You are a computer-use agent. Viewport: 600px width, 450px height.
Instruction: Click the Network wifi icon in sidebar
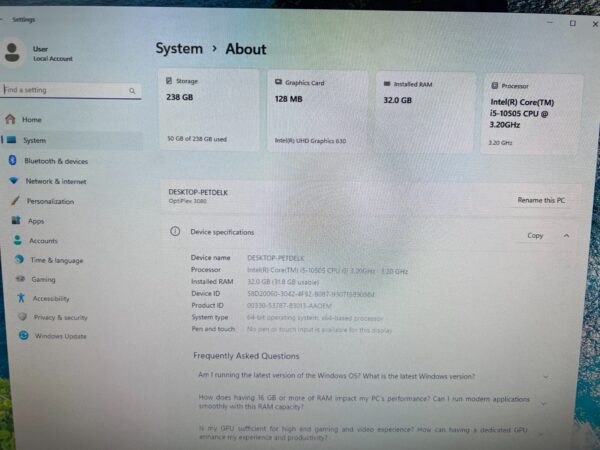click(14, 180)
